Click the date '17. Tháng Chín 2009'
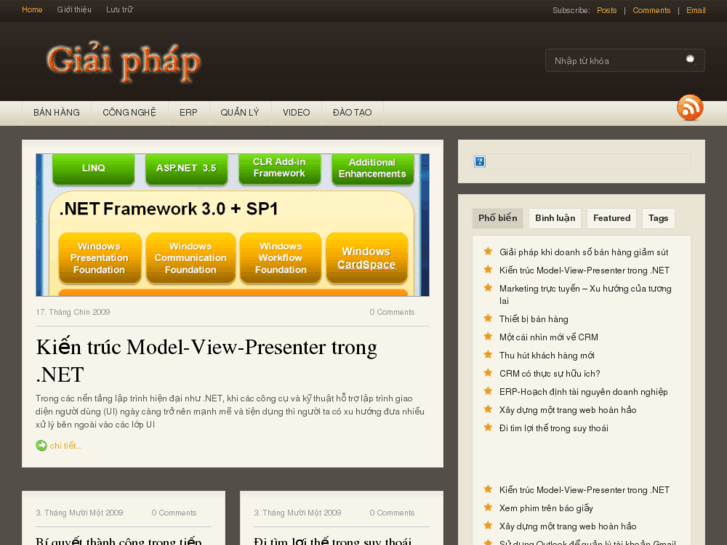 click(73, 312)
